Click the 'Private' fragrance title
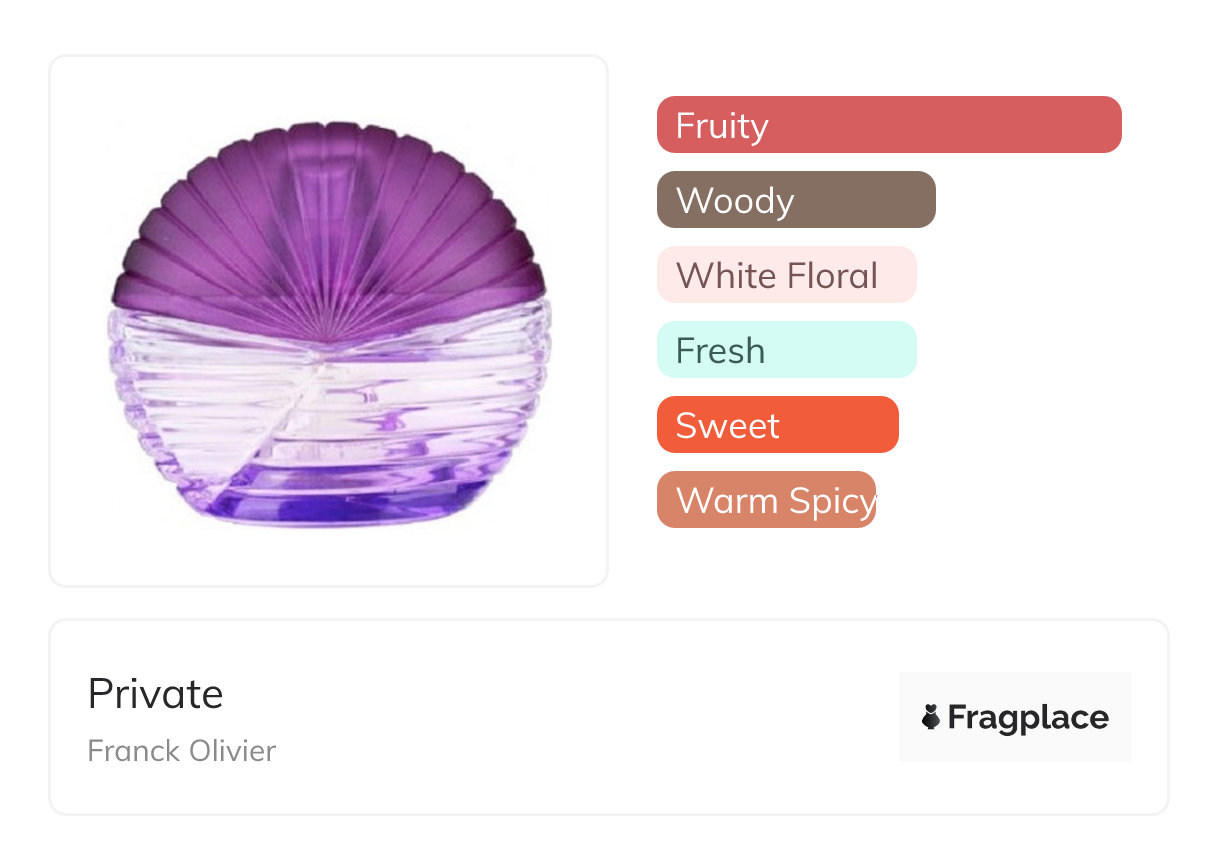 [156, 694]
